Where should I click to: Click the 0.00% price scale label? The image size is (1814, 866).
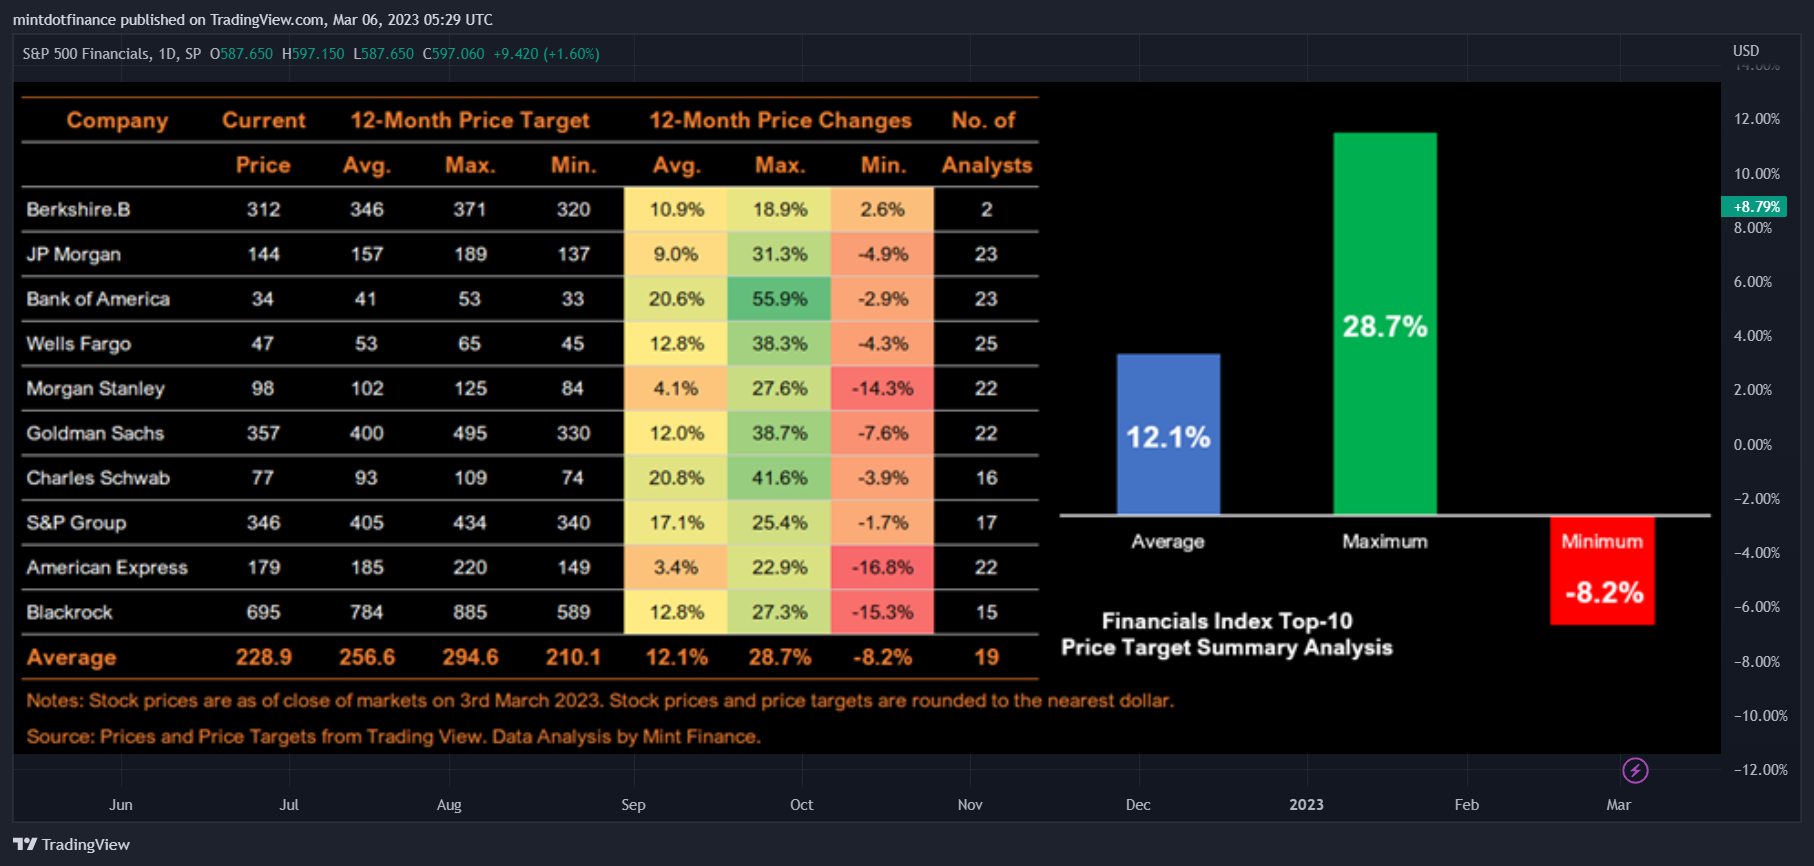[1753, 444]
